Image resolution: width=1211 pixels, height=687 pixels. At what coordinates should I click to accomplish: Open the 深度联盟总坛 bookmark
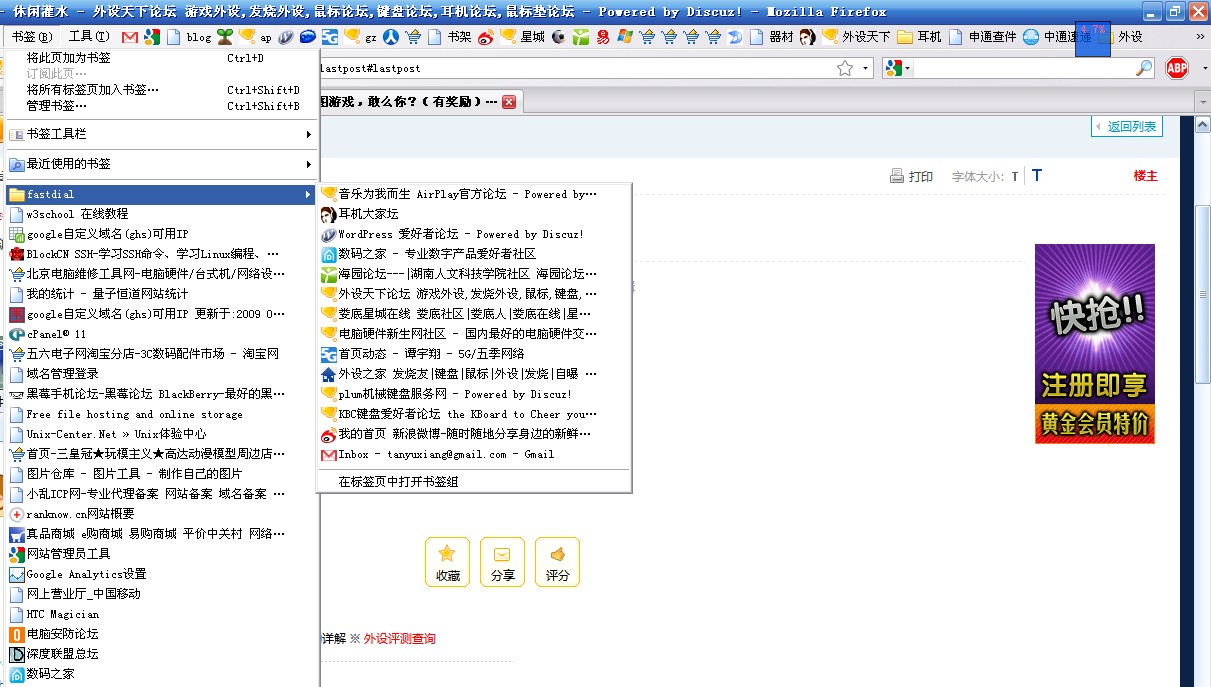click(162, 654)
